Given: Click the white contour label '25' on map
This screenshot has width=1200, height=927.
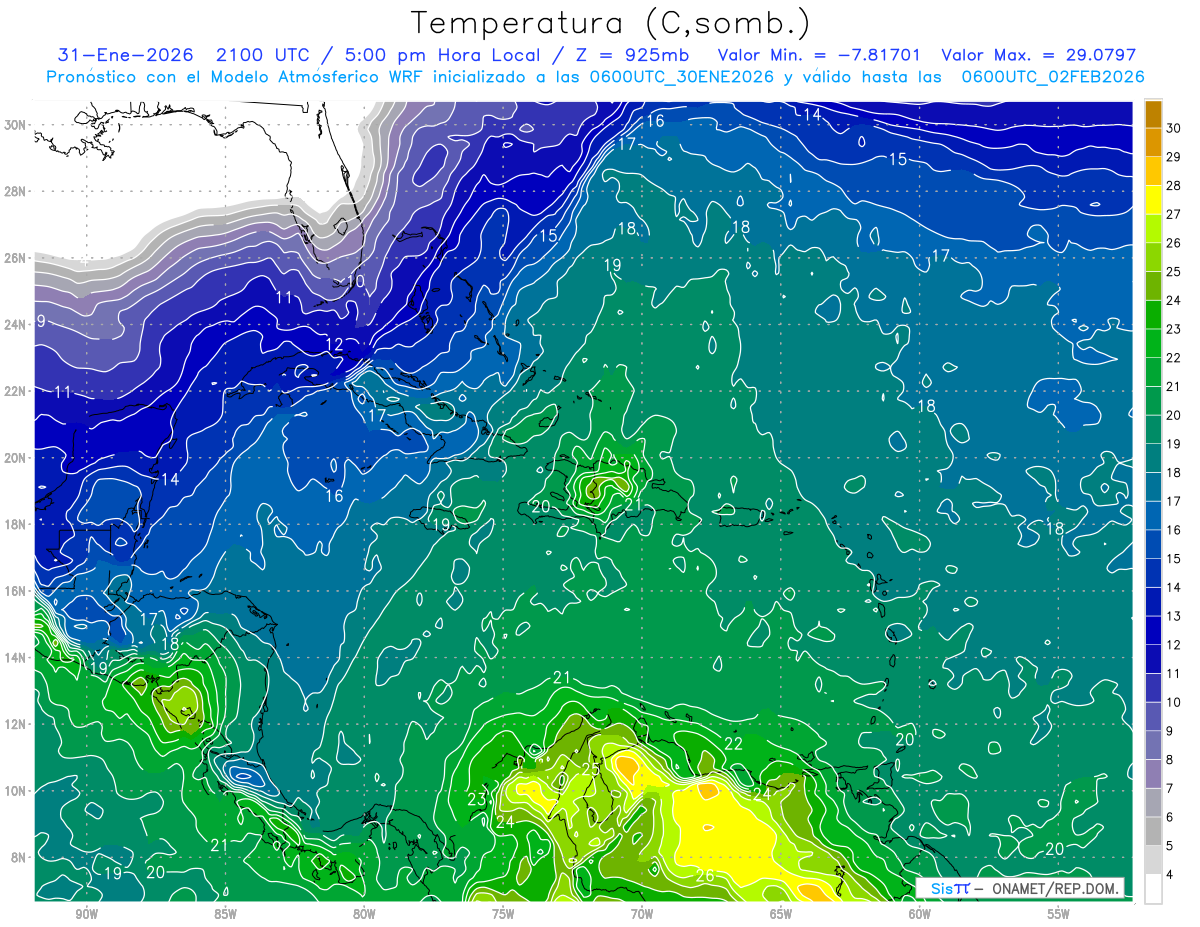Looking at the screenshot, I should click(x=591, y=769).
